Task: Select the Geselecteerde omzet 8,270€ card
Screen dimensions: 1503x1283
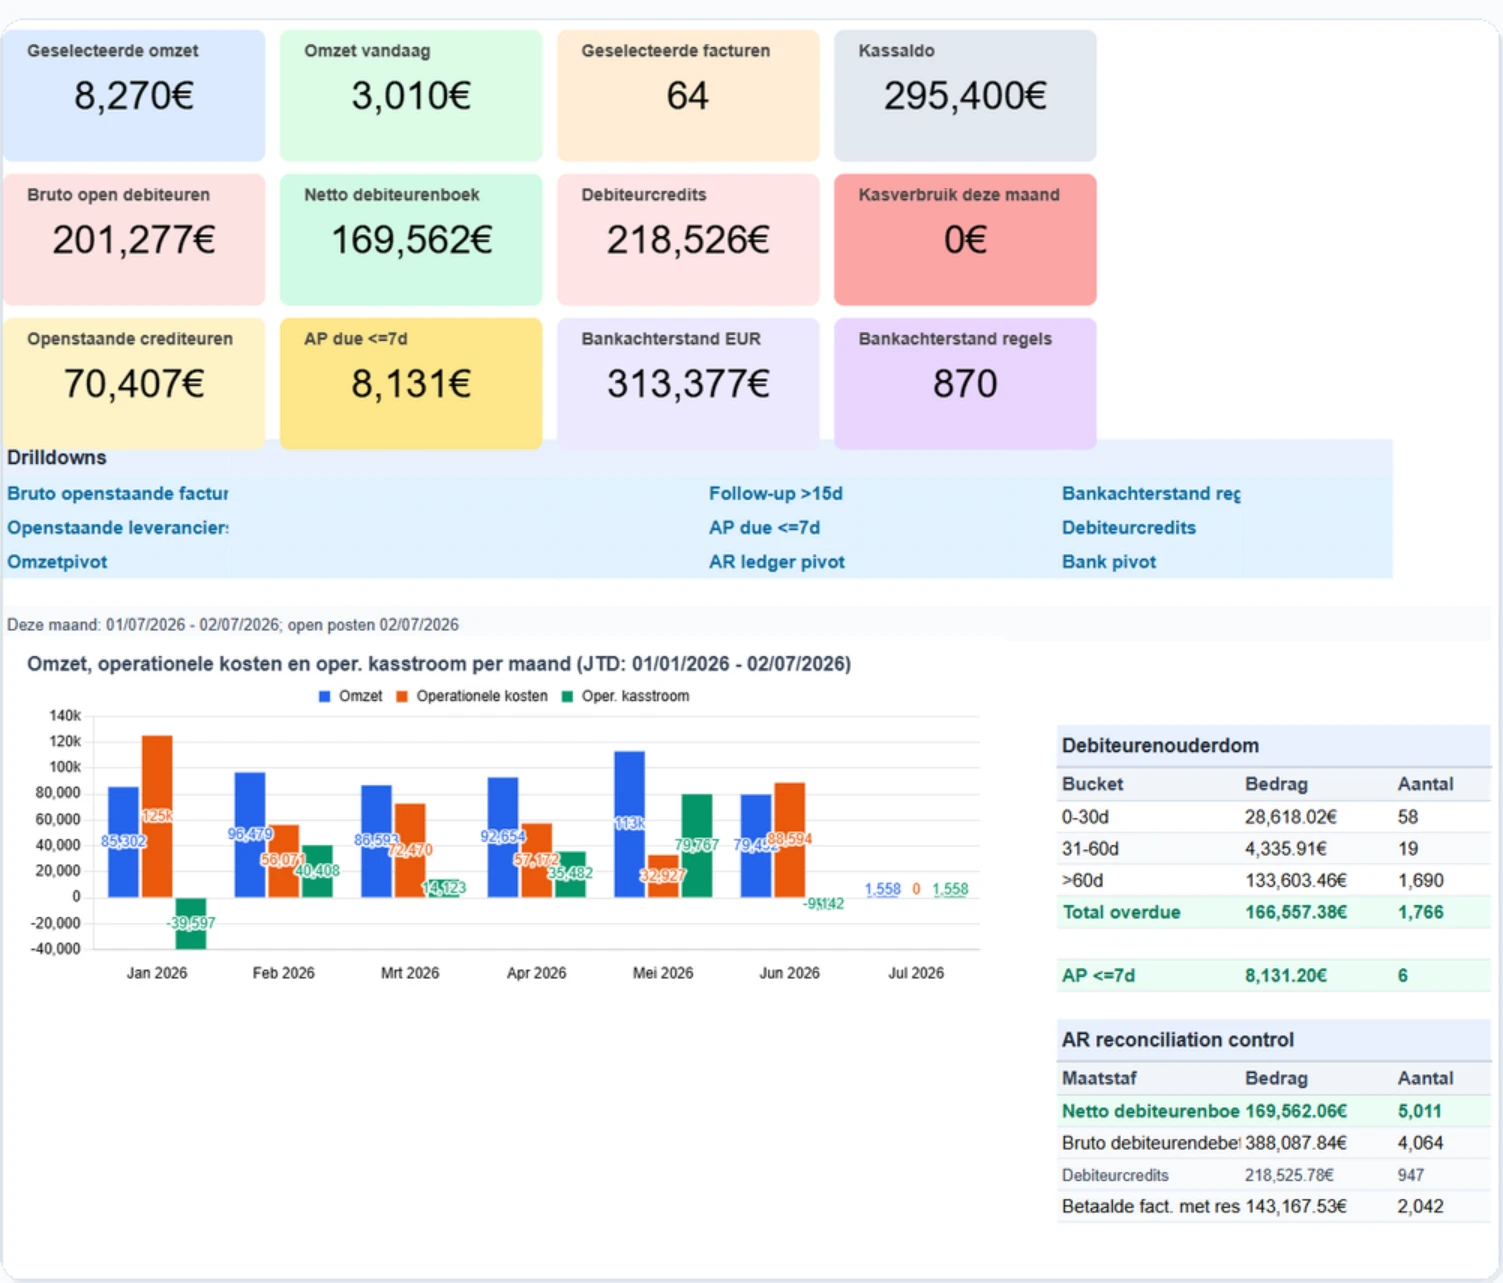Action: pos(134,95)
